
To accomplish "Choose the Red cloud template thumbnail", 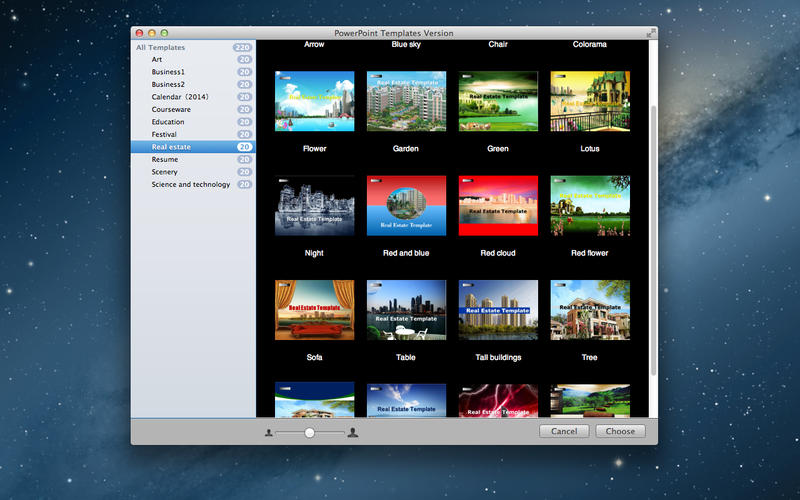I will [498, 205].
